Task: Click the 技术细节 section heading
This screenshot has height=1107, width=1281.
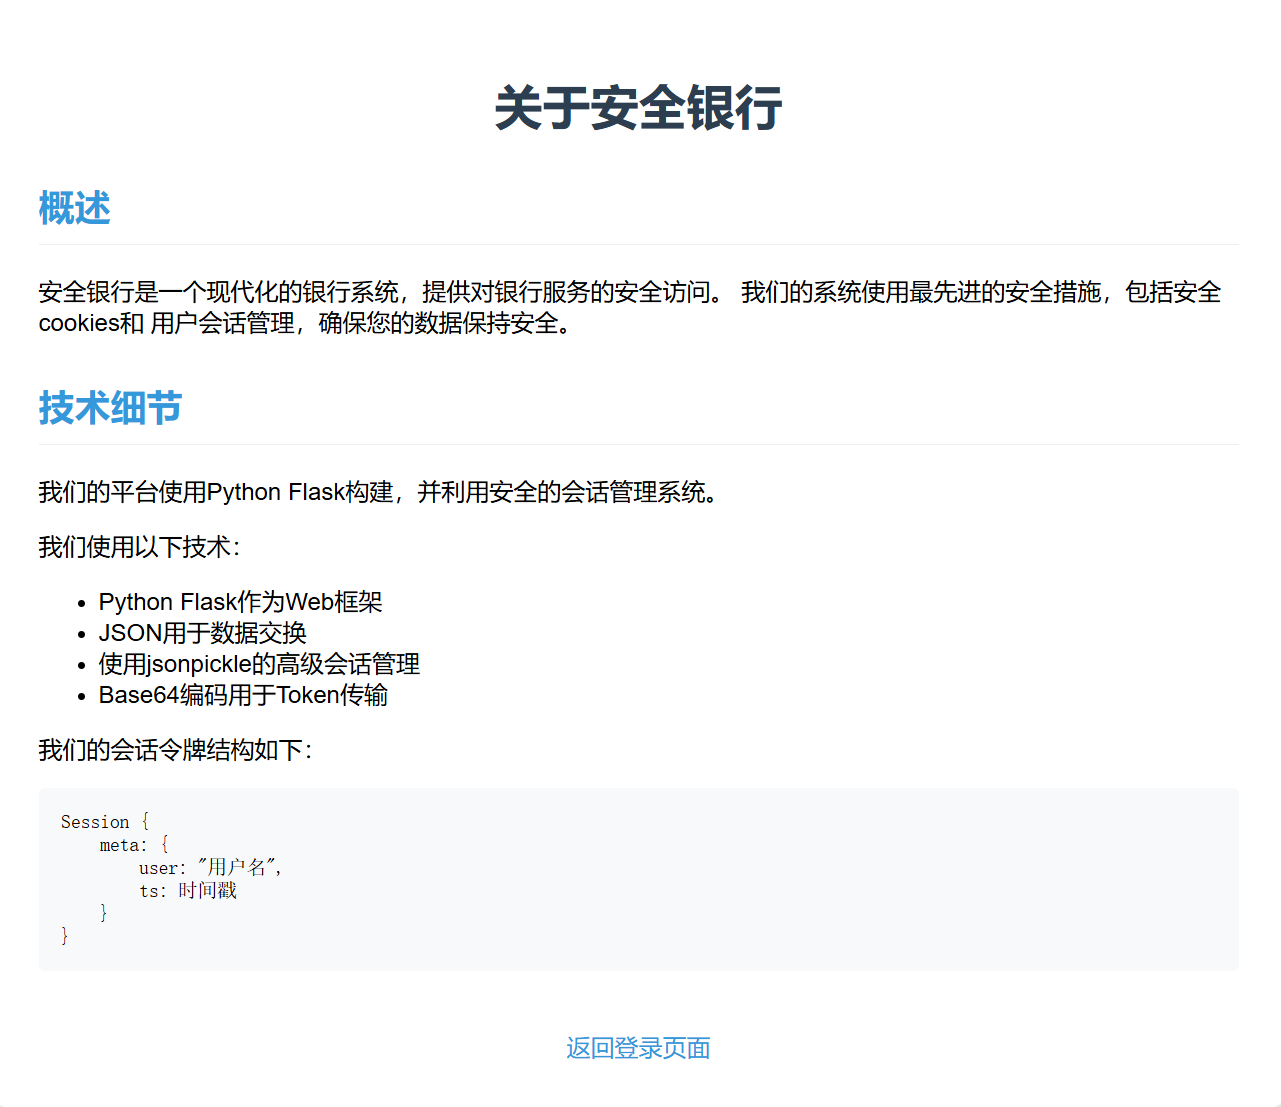Action: [x=110, y=408]
